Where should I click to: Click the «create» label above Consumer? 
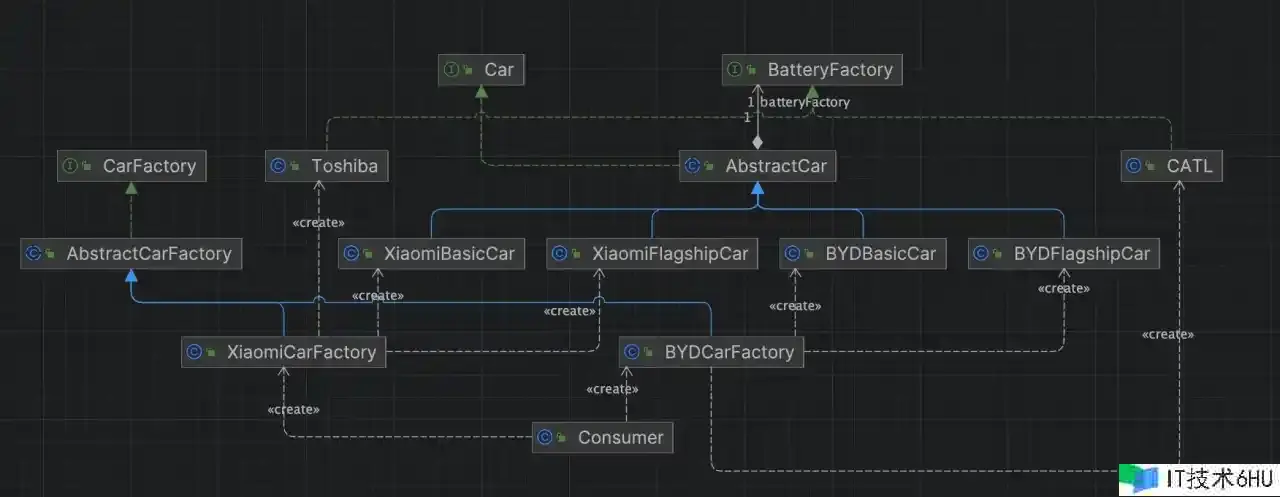point(612,389)
